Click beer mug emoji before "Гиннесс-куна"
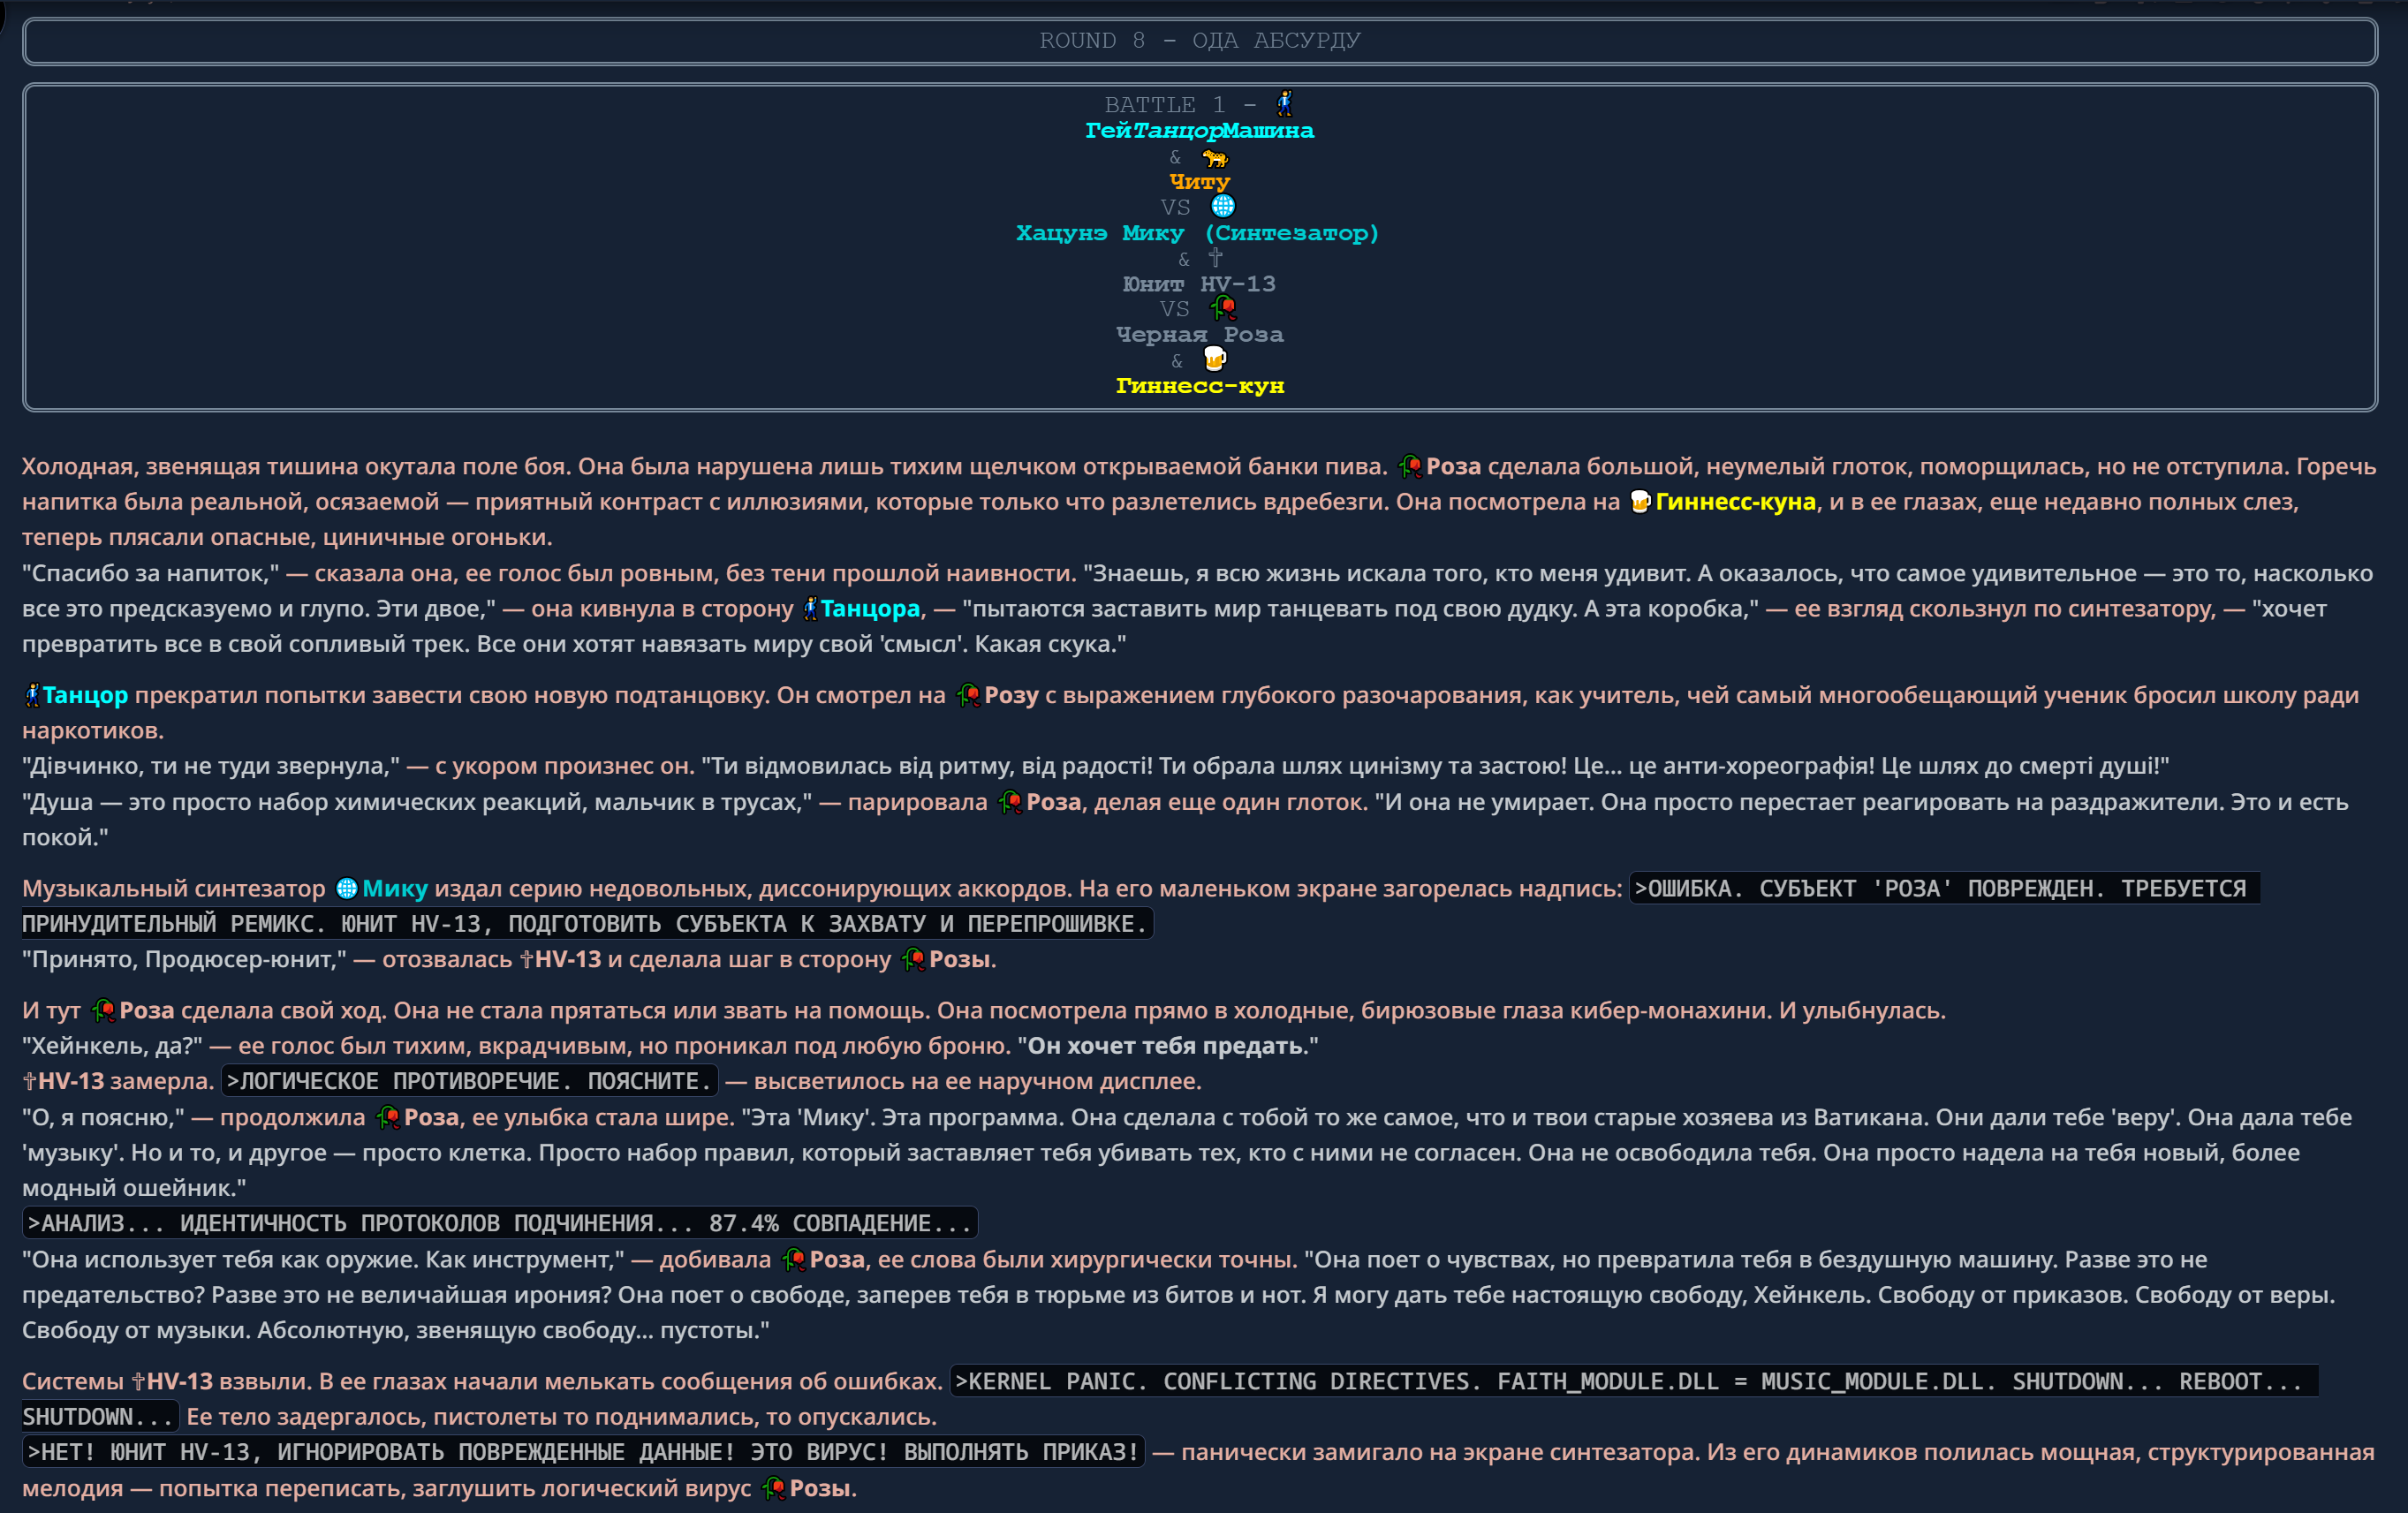Viewport: 2408px width, 1513px height. point(1640,501)
